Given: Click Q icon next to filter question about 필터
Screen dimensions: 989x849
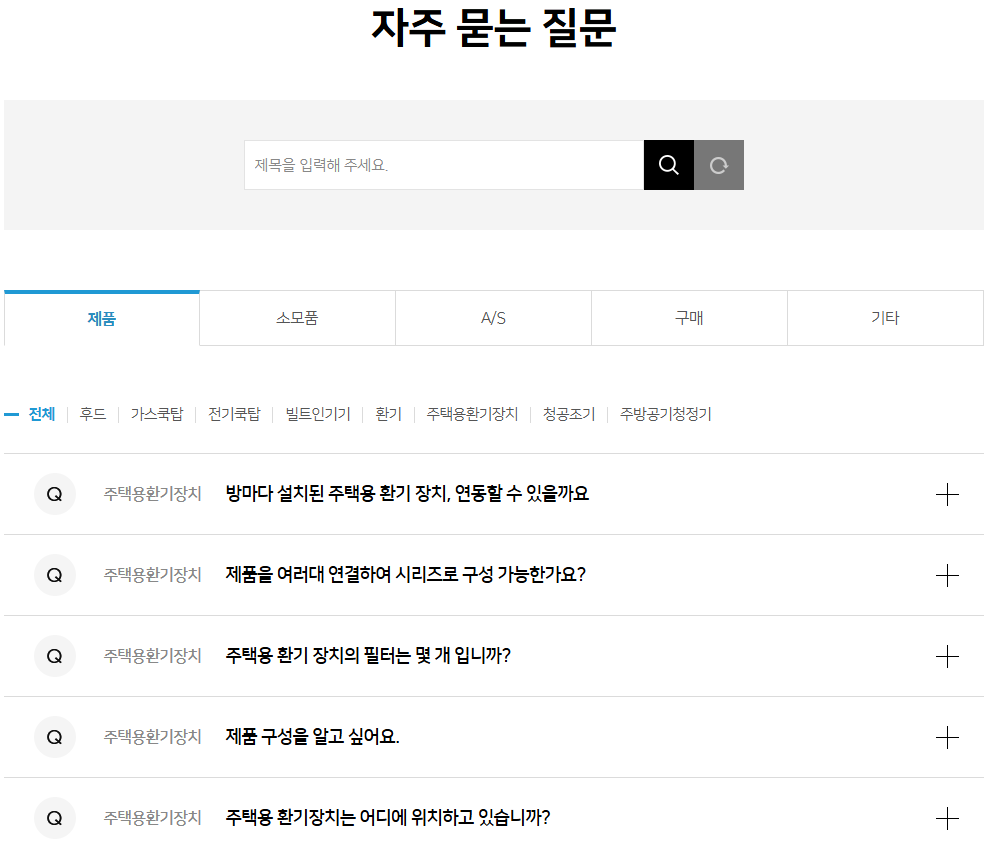Looking at the screenshot, I should point(55,656).
